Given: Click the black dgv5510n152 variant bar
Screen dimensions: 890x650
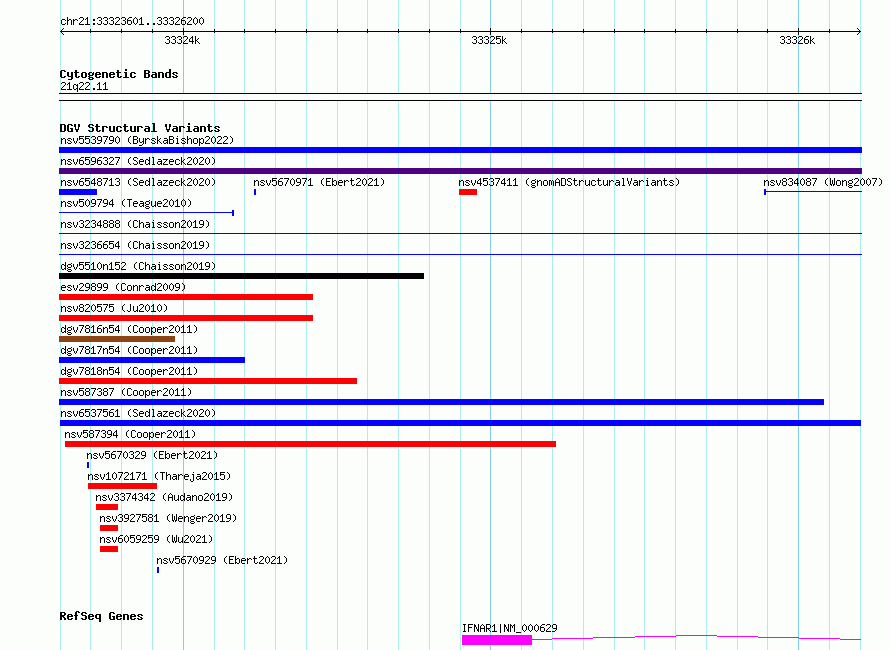Looking at the screenshot, I should click(x=241, y=276).
